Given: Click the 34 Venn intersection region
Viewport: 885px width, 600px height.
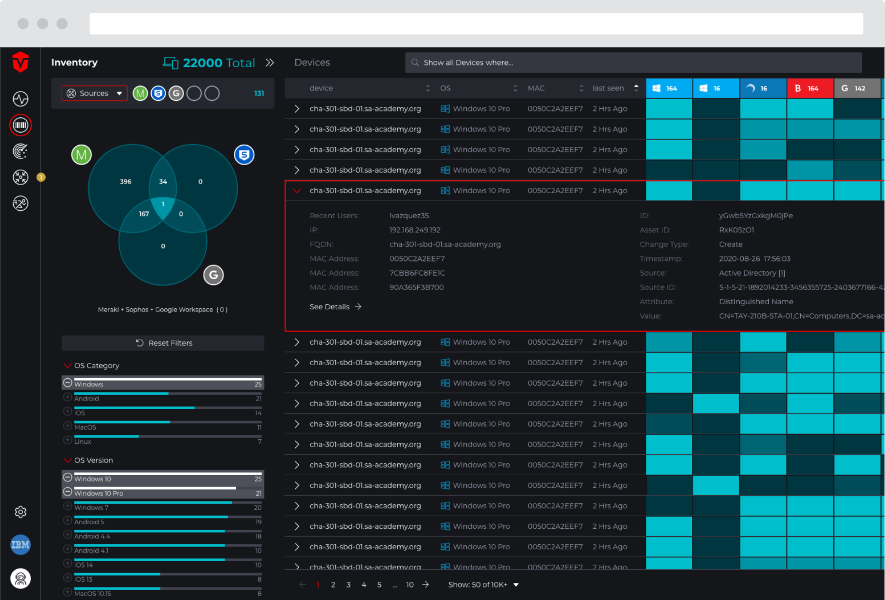Looking at the screenshot, I should click(x=163, y=182).
